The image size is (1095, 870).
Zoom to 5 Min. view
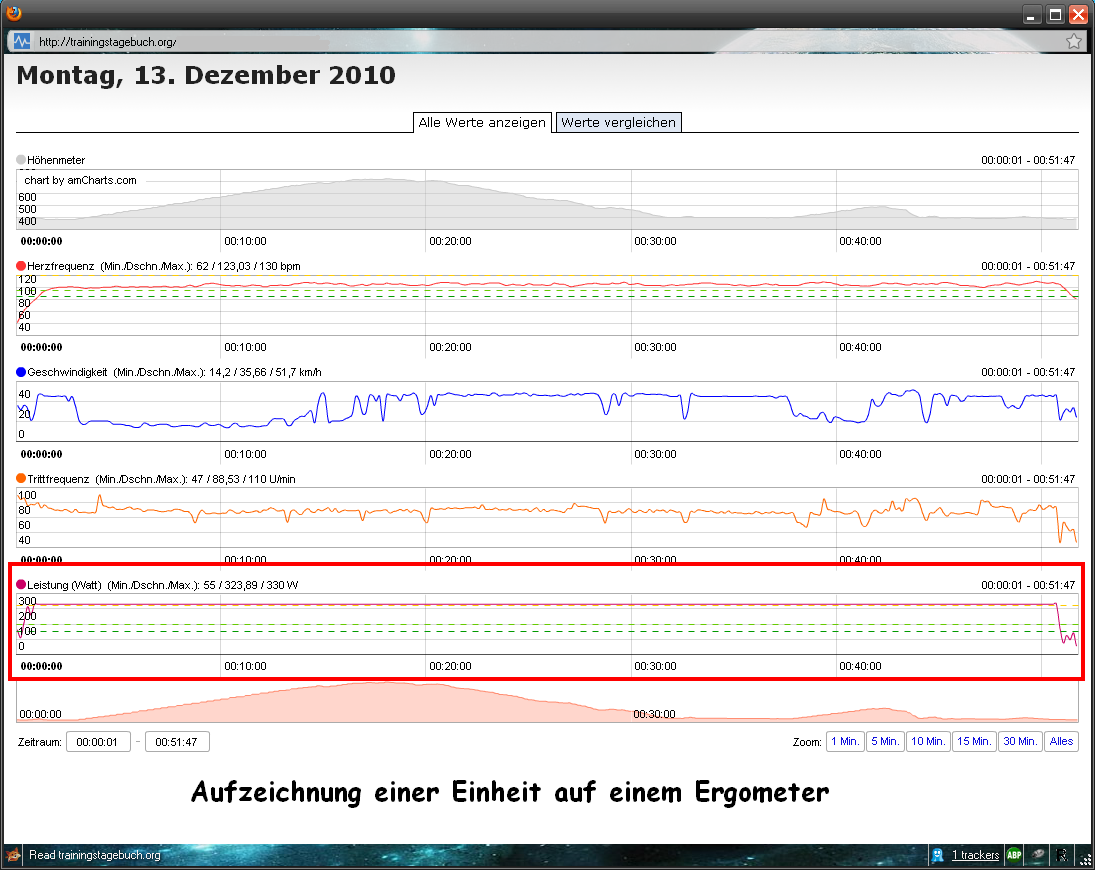point(884,741)
